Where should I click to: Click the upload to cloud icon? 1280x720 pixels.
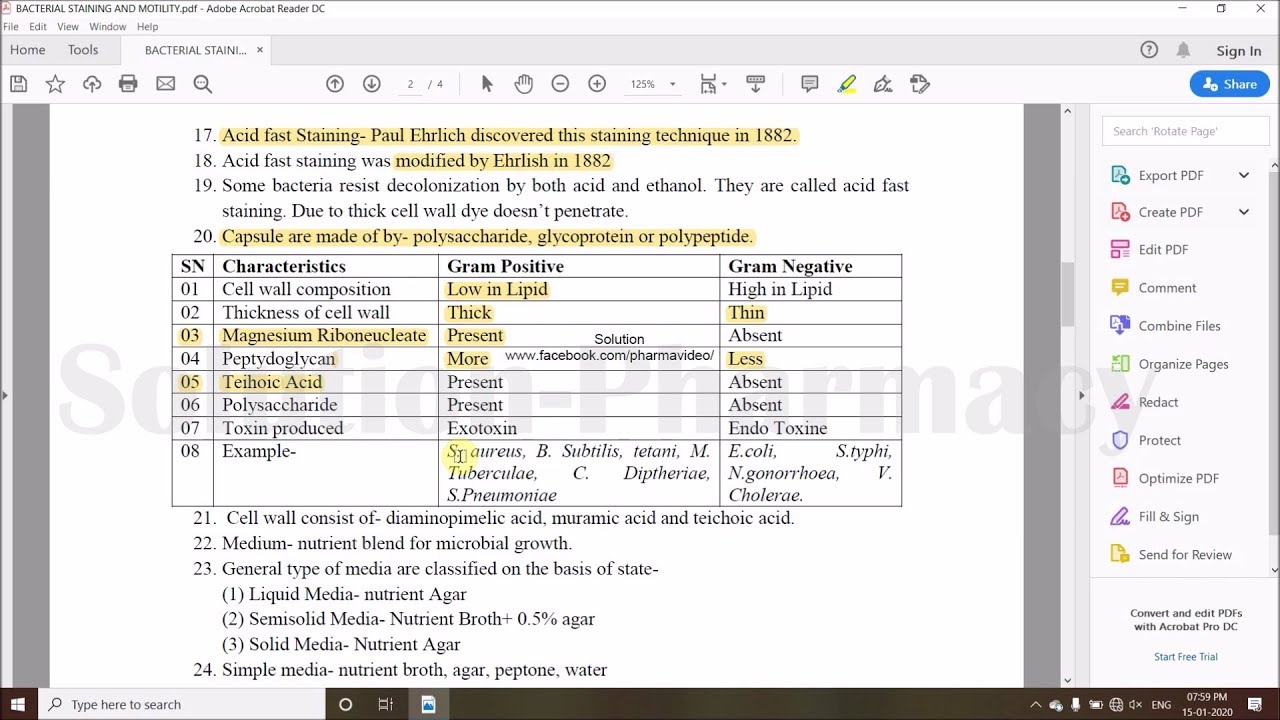click(x=92, y=84)
